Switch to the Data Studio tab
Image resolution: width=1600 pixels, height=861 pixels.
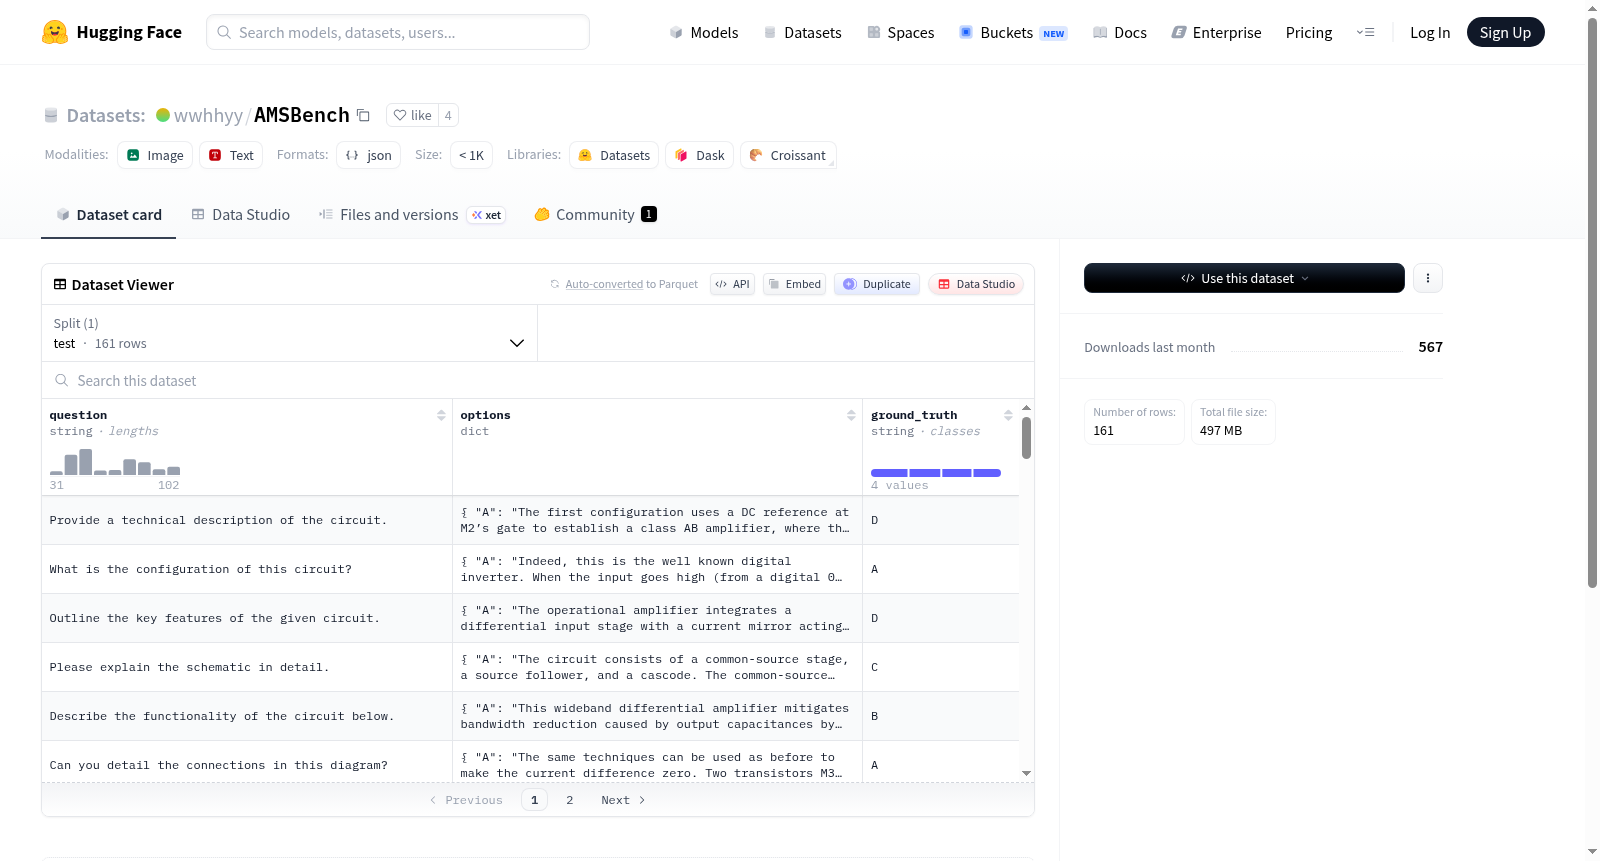[241, 214]
